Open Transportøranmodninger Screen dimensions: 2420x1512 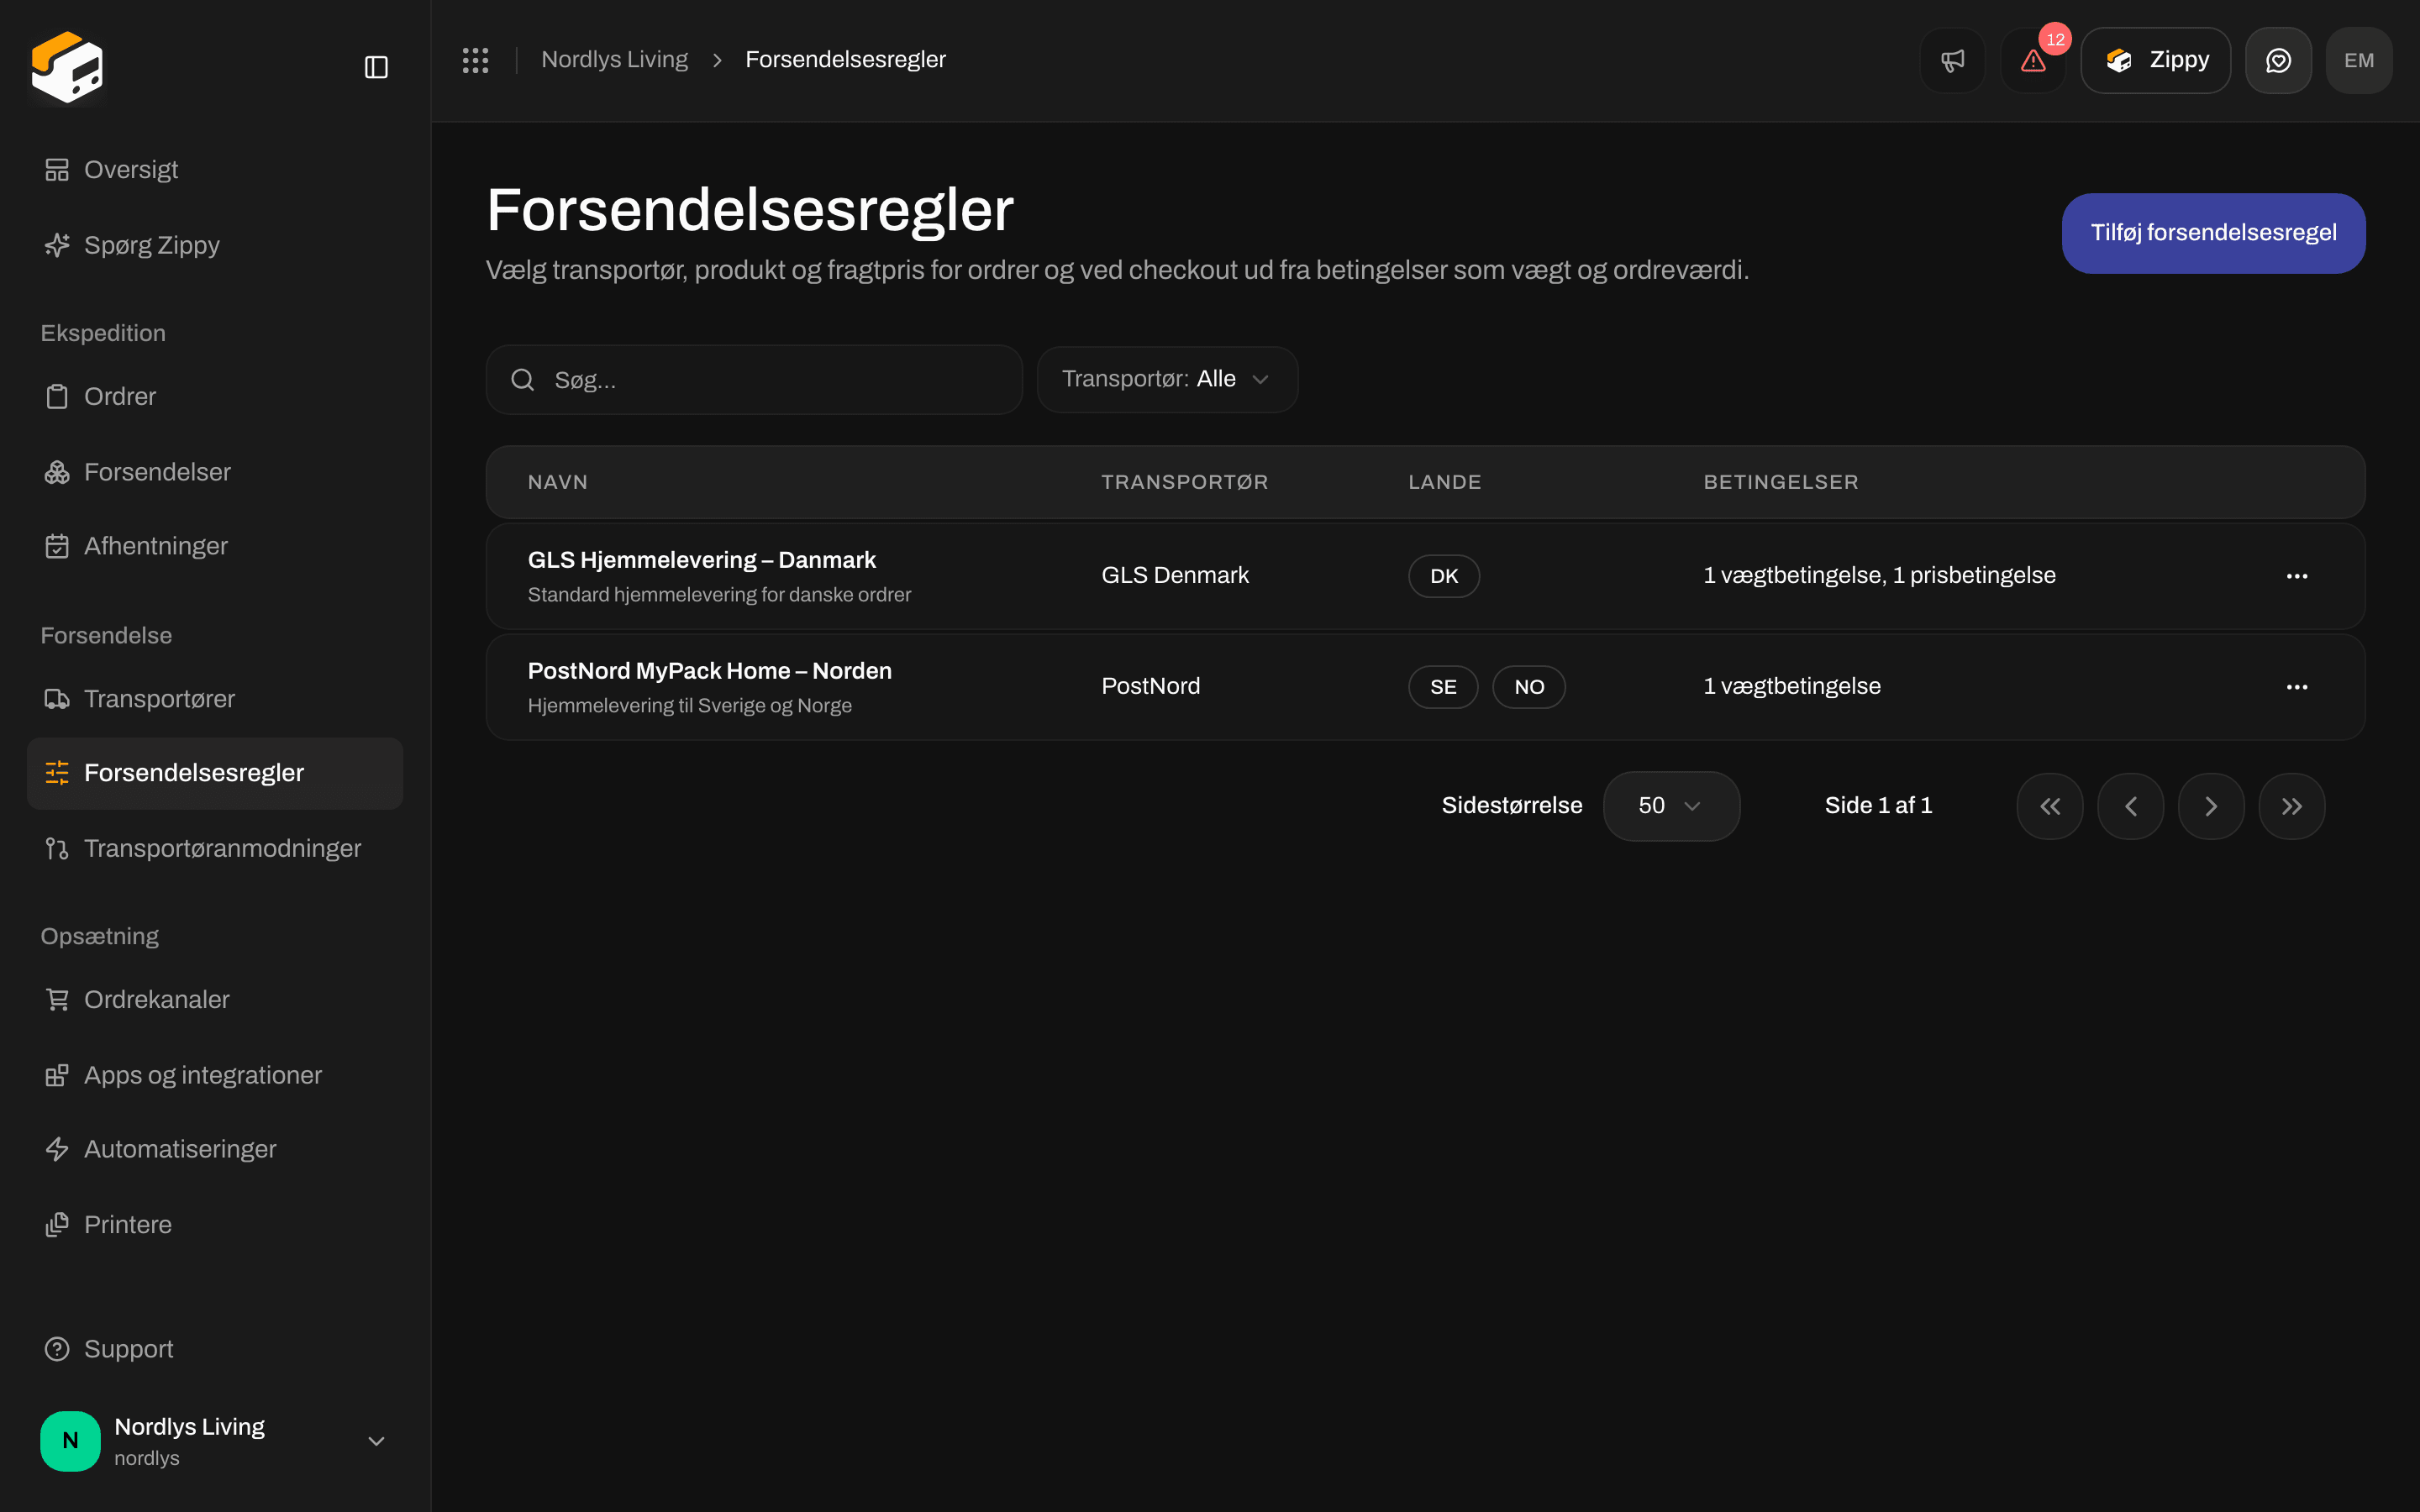coord(215,849)
